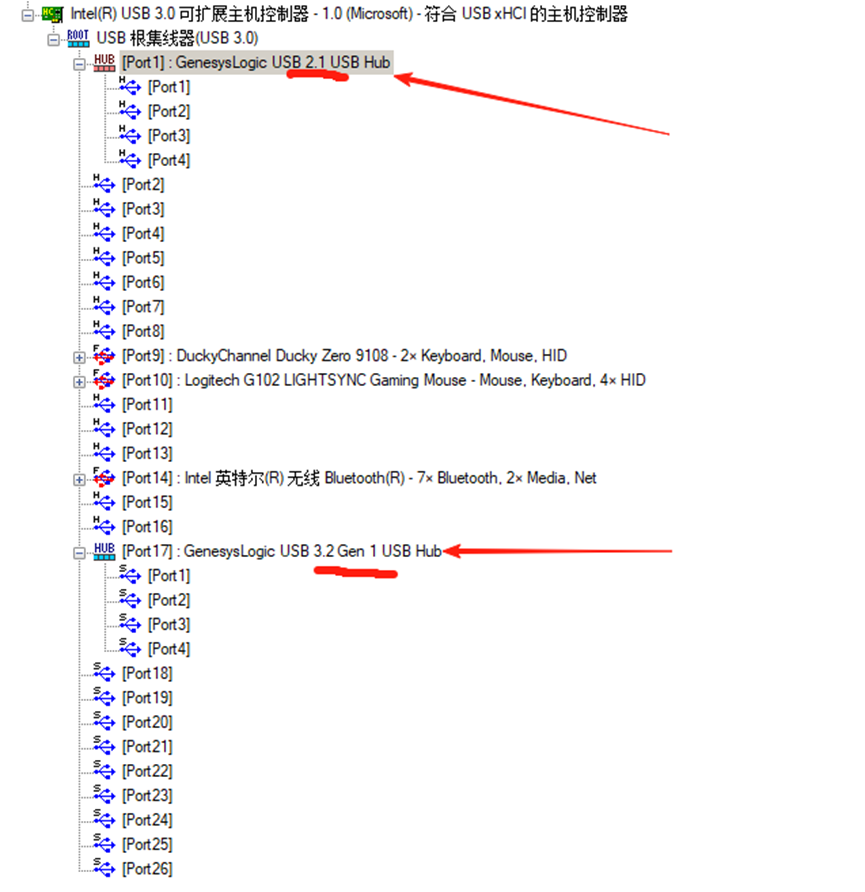The height and width of the screenshot is (892, 865).
Task: Click the Logitech G102 mouse device icon
Action: click(x=104, y=380)
